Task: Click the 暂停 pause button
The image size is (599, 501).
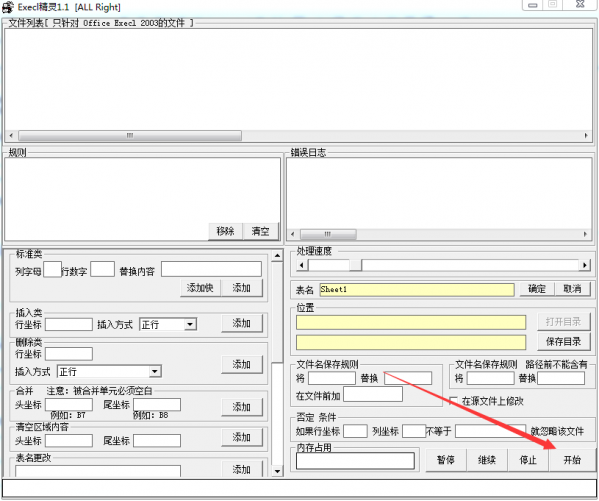Action: click(x=445, y=460)
